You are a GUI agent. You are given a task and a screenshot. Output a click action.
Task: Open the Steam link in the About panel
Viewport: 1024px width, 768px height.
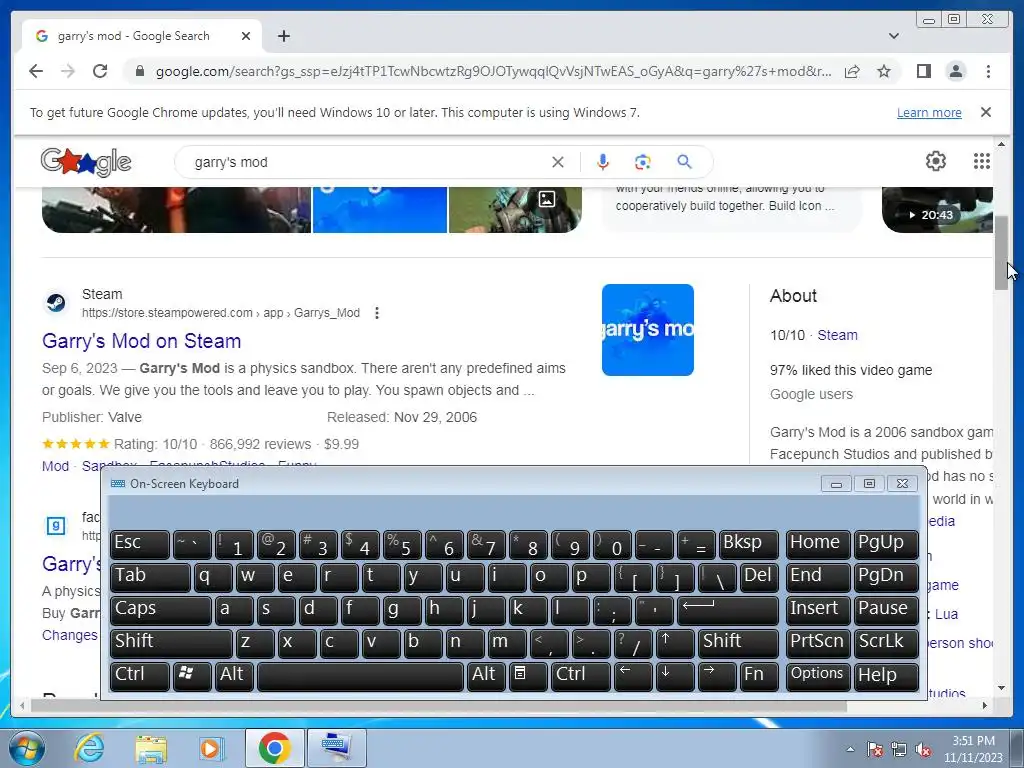pyautogui.click(x=837, y=335)
